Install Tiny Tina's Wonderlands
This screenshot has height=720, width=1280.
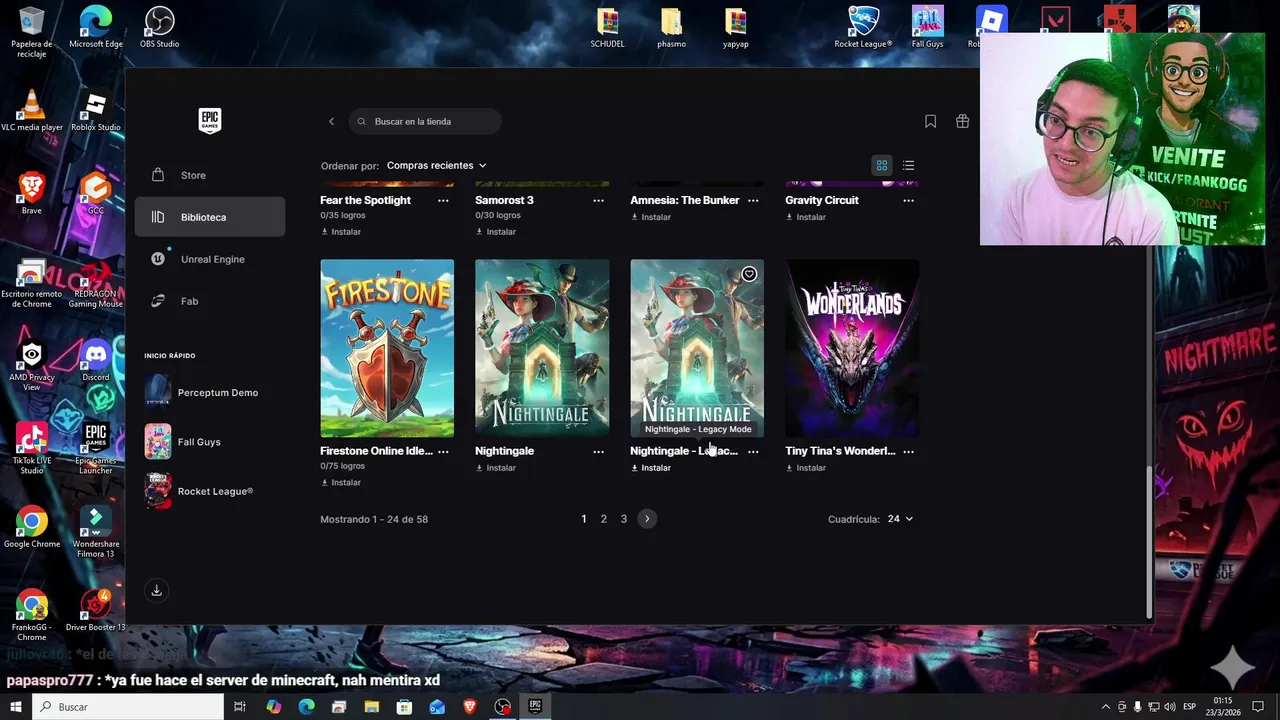(806, 468)
